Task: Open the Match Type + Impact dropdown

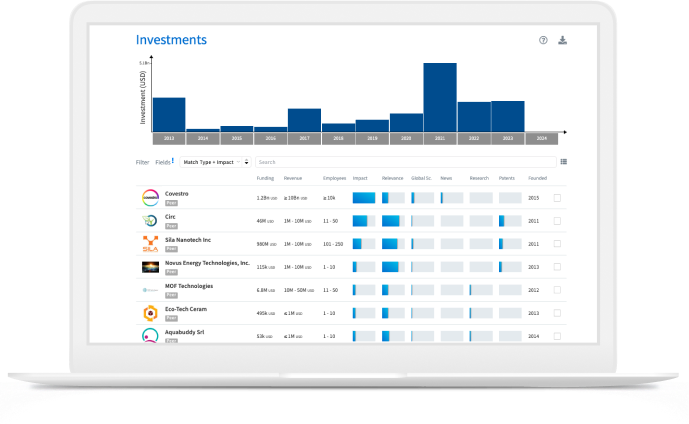Action: (211, 162)
